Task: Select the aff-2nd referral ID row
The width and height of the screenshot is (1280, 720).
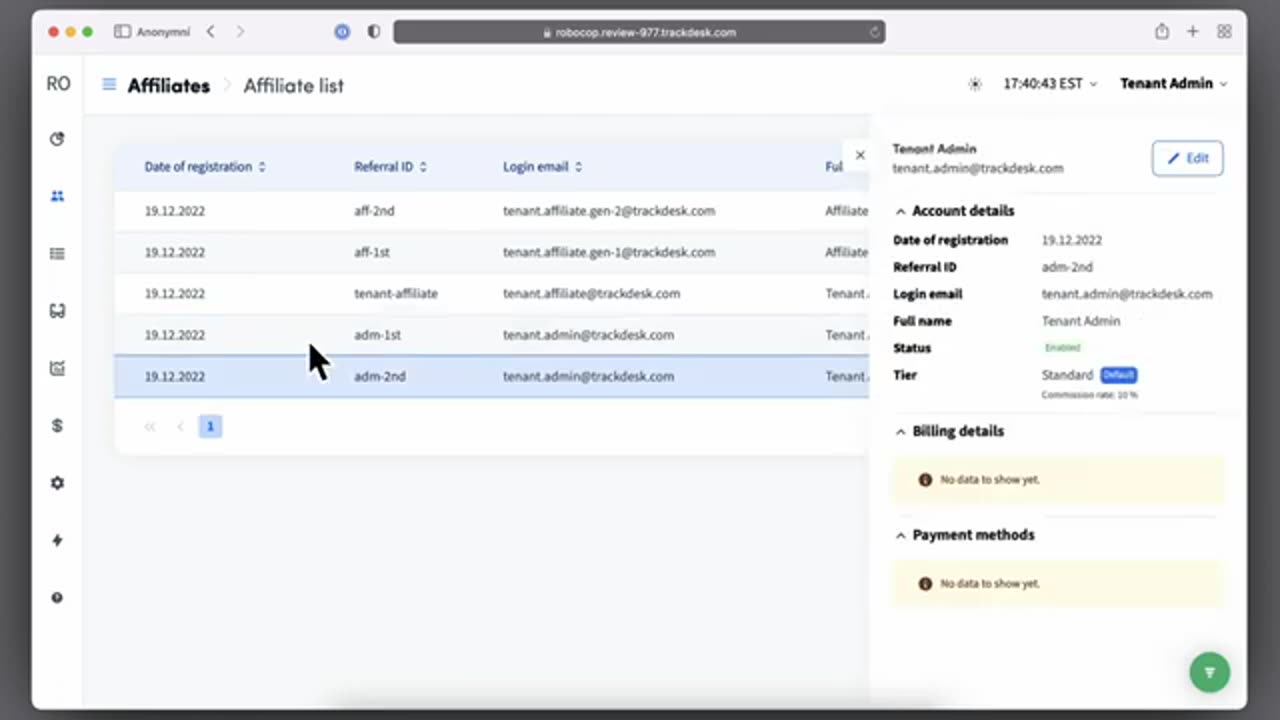Action: click(491, 211)
